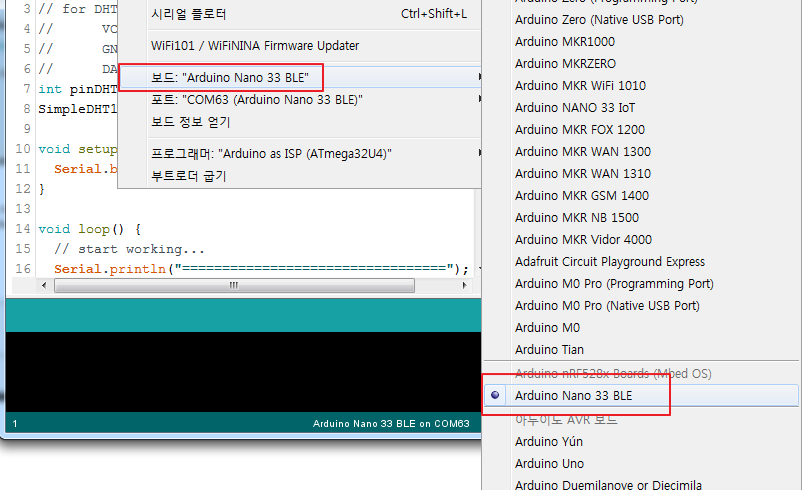Click status text "Arduino Nano 33 BLE on COM63"
Screen dimensions: 802x490
391,424
